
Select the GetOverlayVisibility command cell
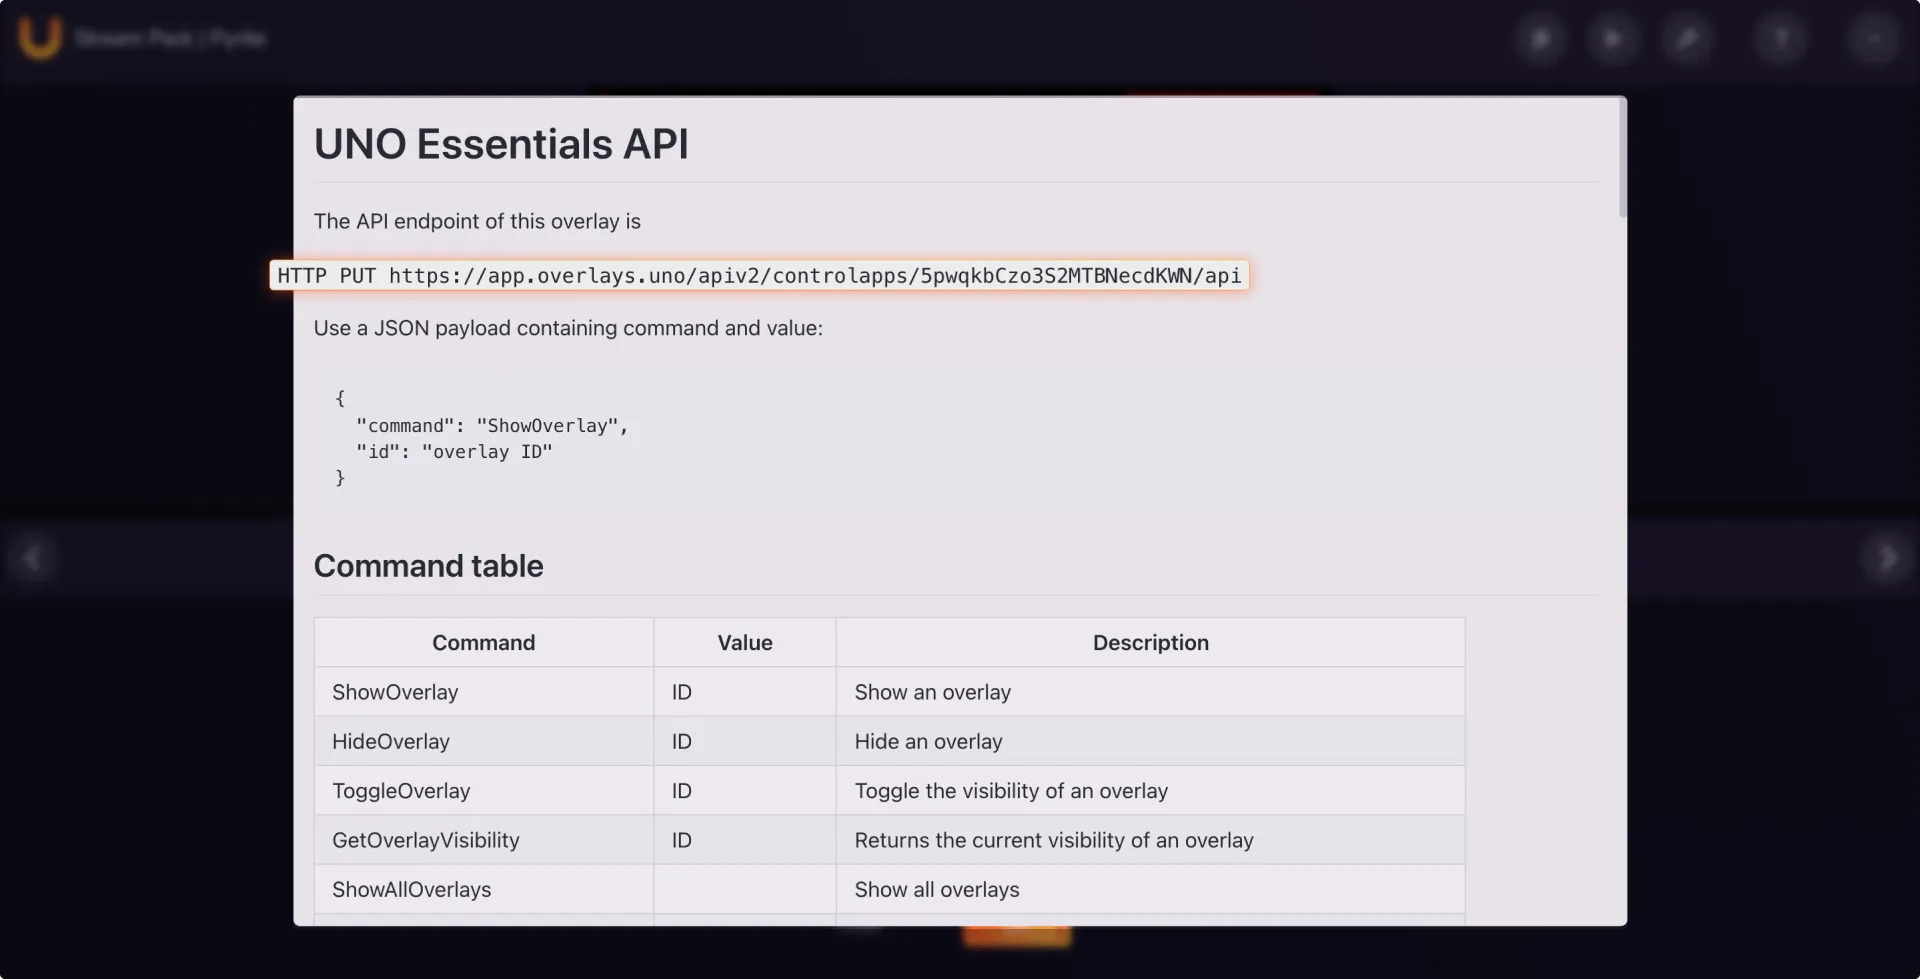pyautogui.click(x=484, y=840)
